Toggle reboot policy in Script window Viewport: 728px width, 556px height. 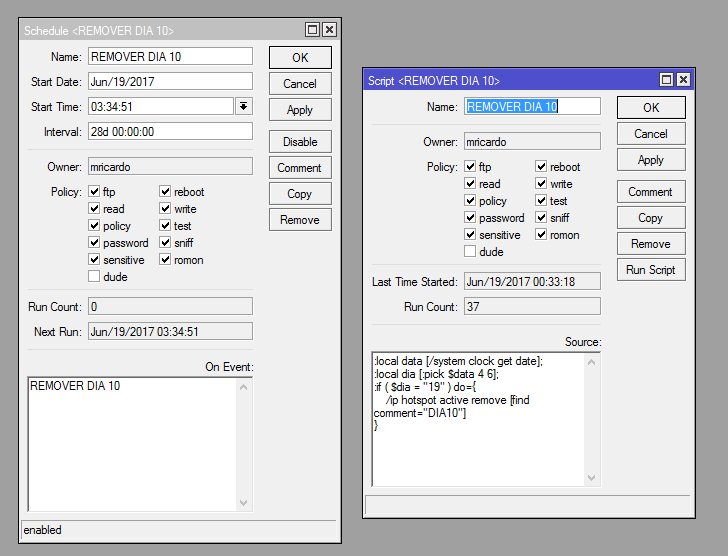[541, 166]
